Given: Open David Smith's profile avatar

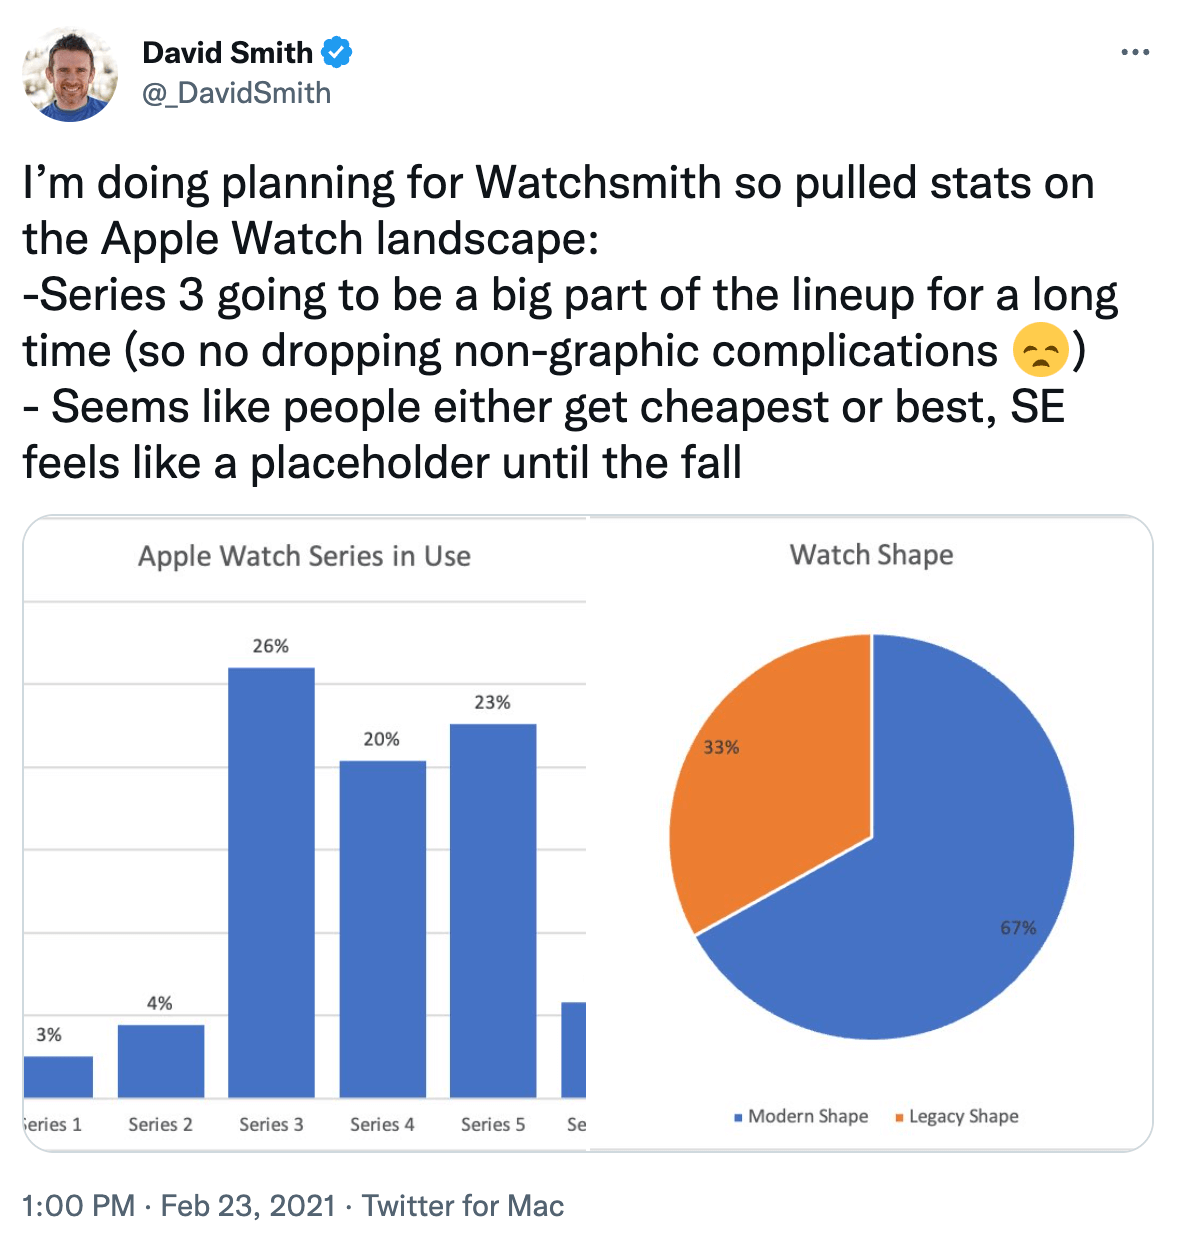Looking at the screenshot, I should point(70,74).
